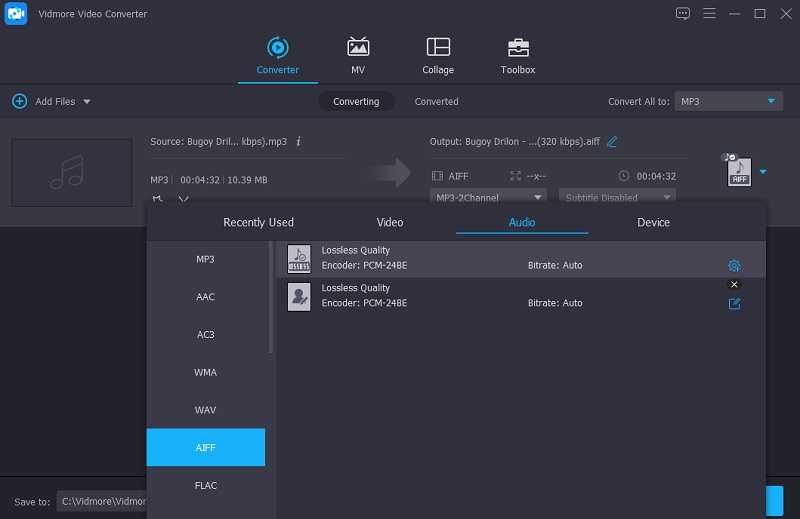Expand the Convert All to MP3 dropdown
This screenshot has width=800, height=519.
point(772,101)
